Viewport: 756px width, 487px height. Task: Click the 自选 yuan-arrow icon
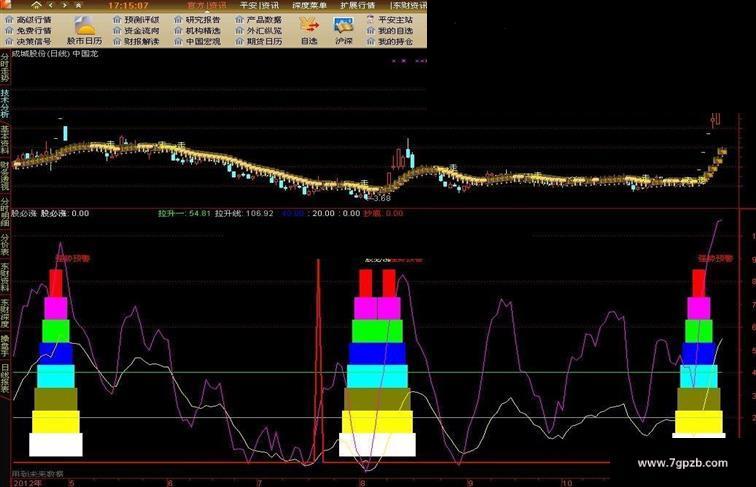pos(309,26)
